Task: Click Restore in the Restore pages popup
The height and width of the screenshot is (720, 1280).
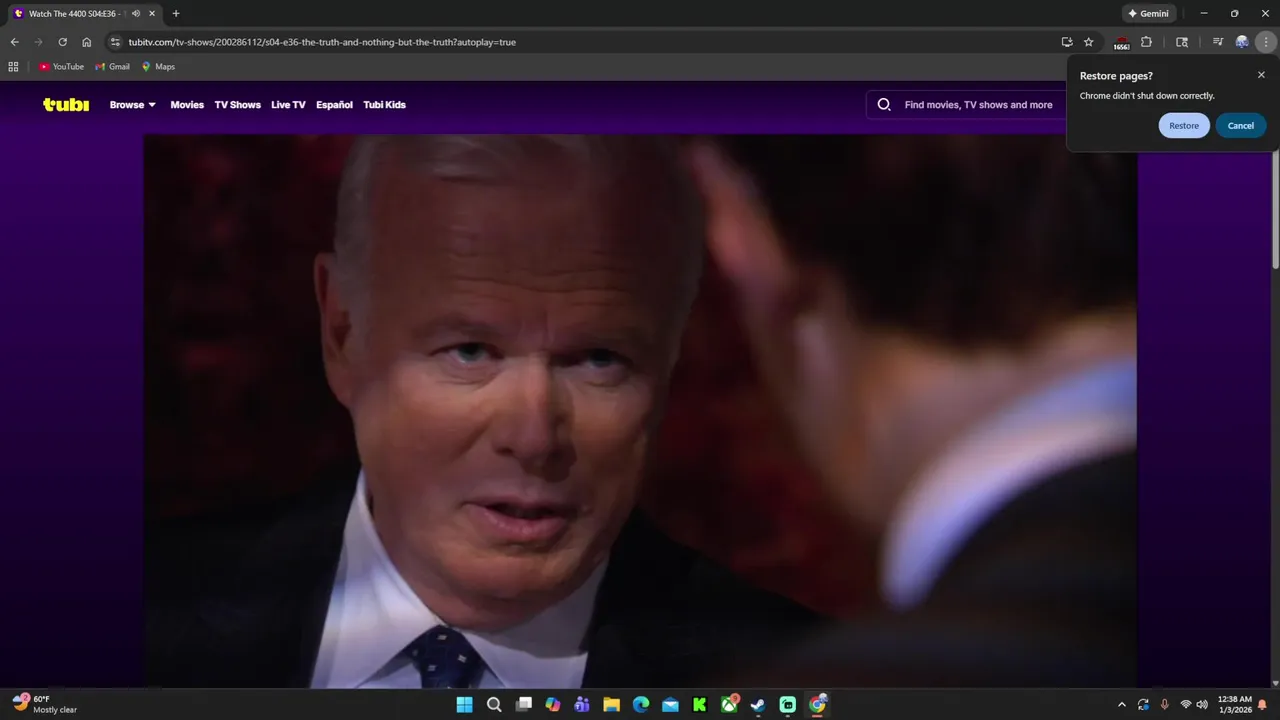Action: pos(1184,126)
